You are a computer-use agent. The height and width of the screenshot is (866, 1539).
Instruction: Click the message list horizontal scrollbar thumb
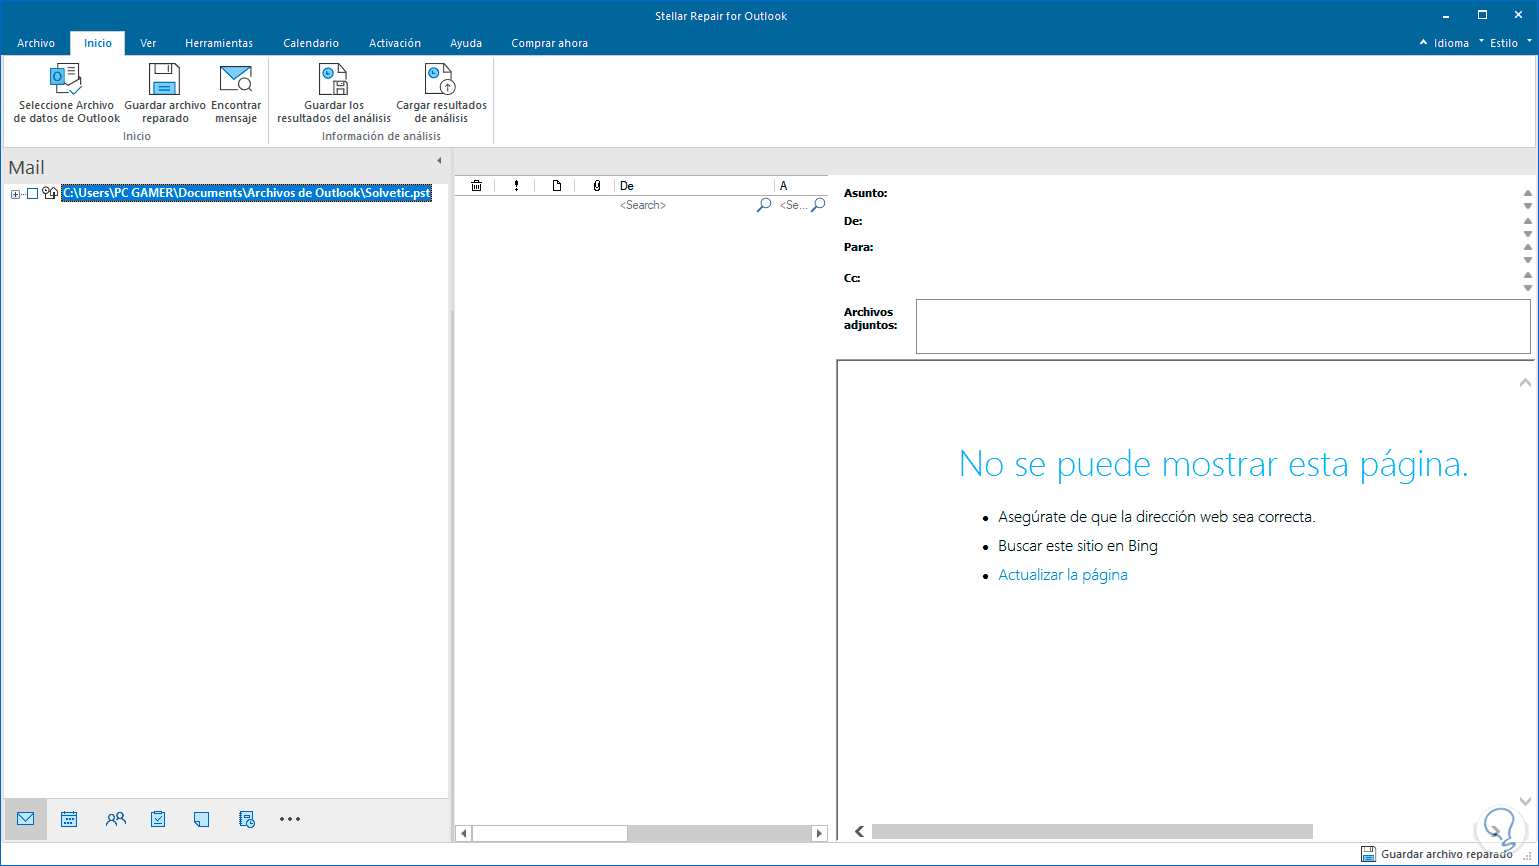550,833
